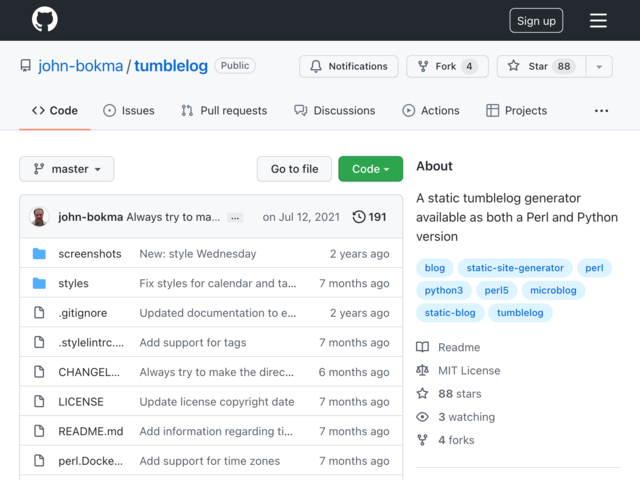Open the GitHub home logo

tap(44, 19)
